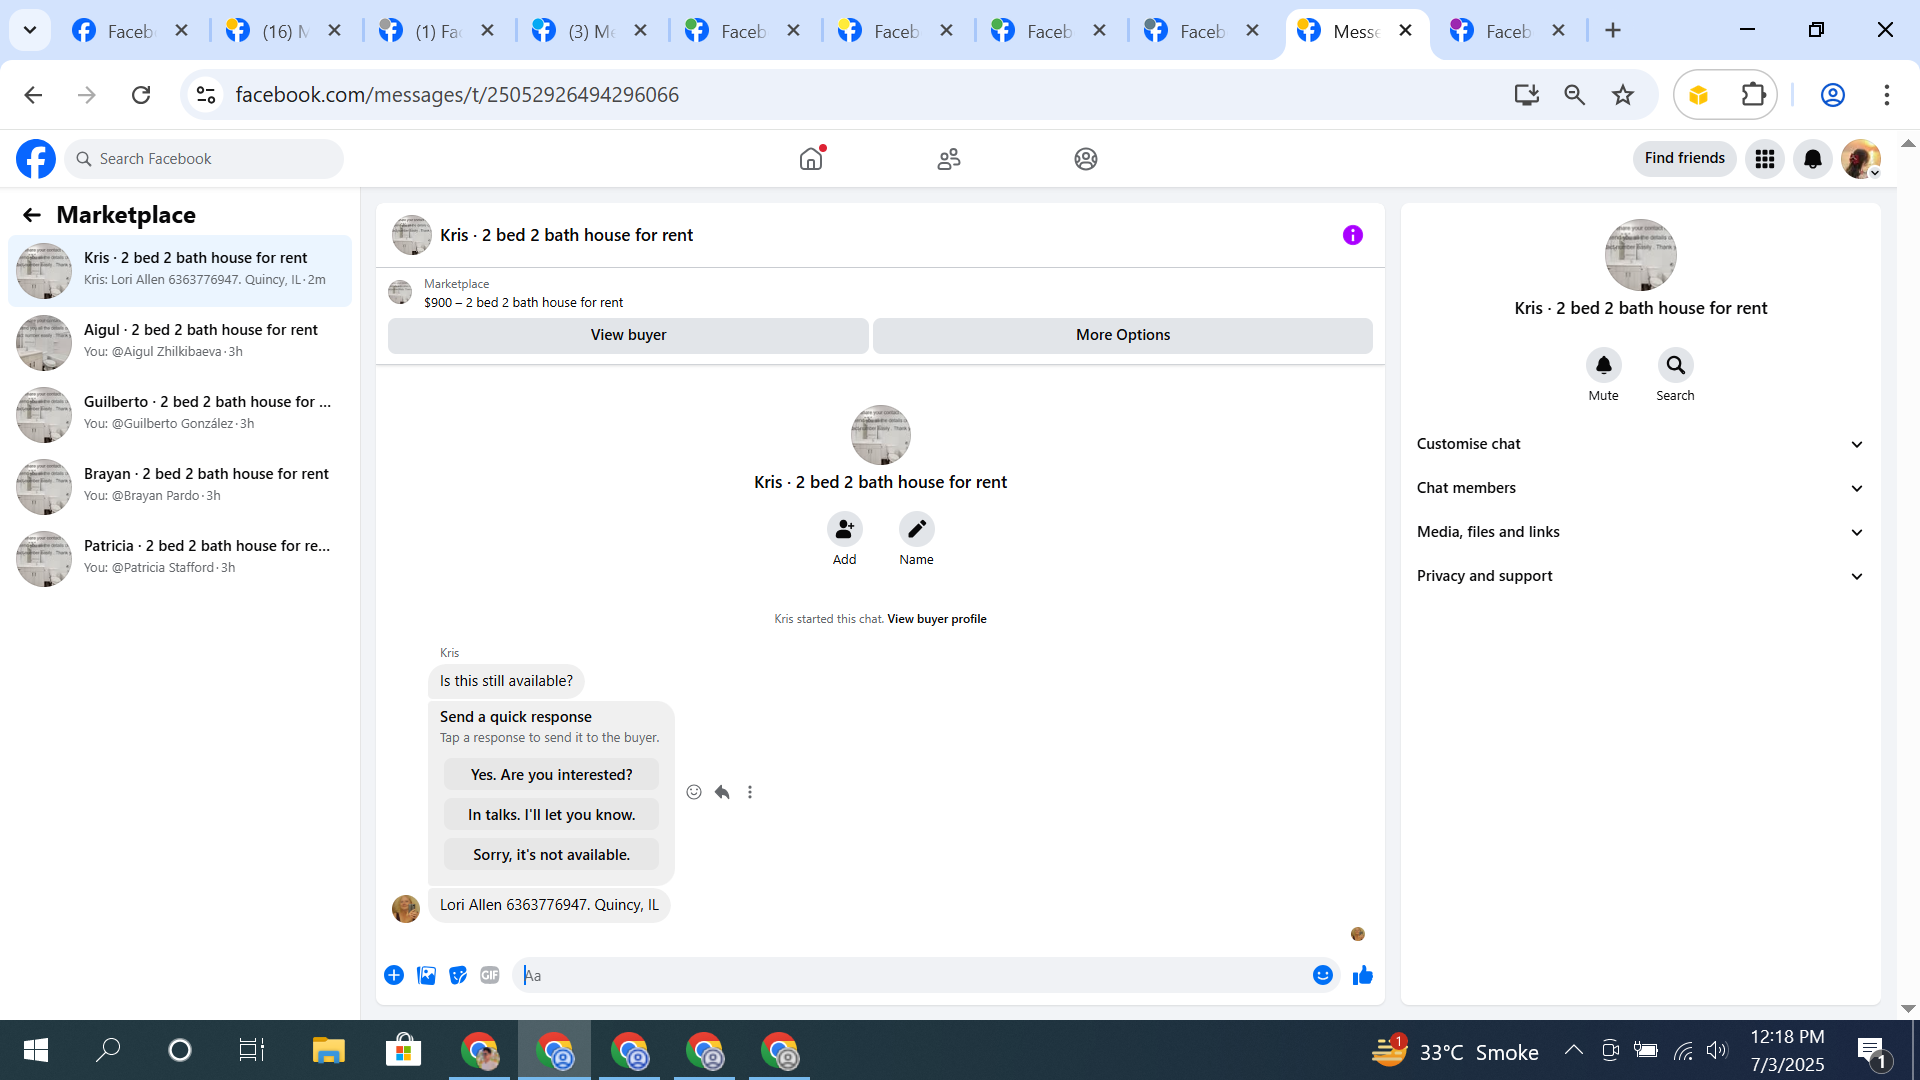The image size is (1920, 1080).
Task: Click the View buyer button
Action: [628, 335]
